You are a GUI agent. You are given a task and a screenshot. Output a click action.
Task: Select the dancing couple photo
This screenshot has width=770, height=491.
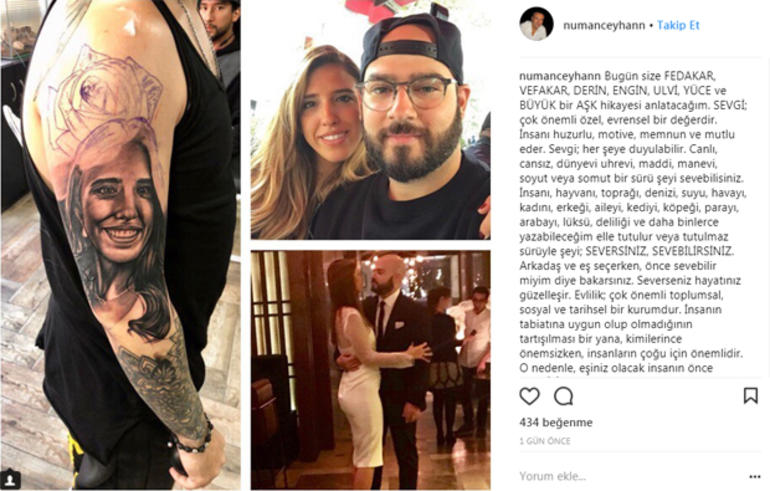[x=370, y=370]
